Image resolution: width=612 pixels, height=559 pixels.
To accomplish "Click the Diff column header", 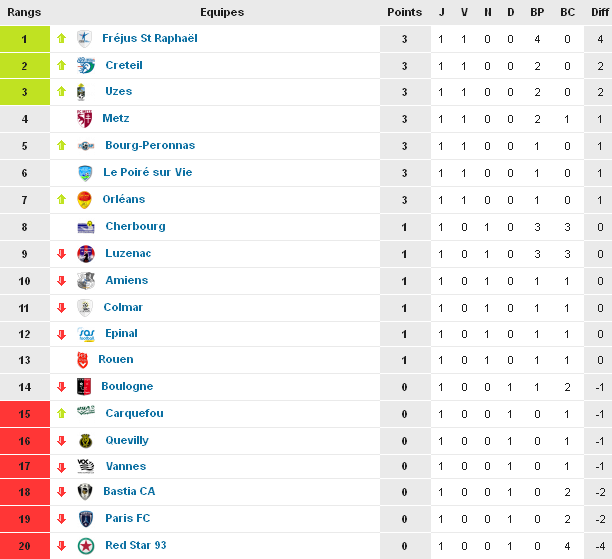I will point(599,12).
